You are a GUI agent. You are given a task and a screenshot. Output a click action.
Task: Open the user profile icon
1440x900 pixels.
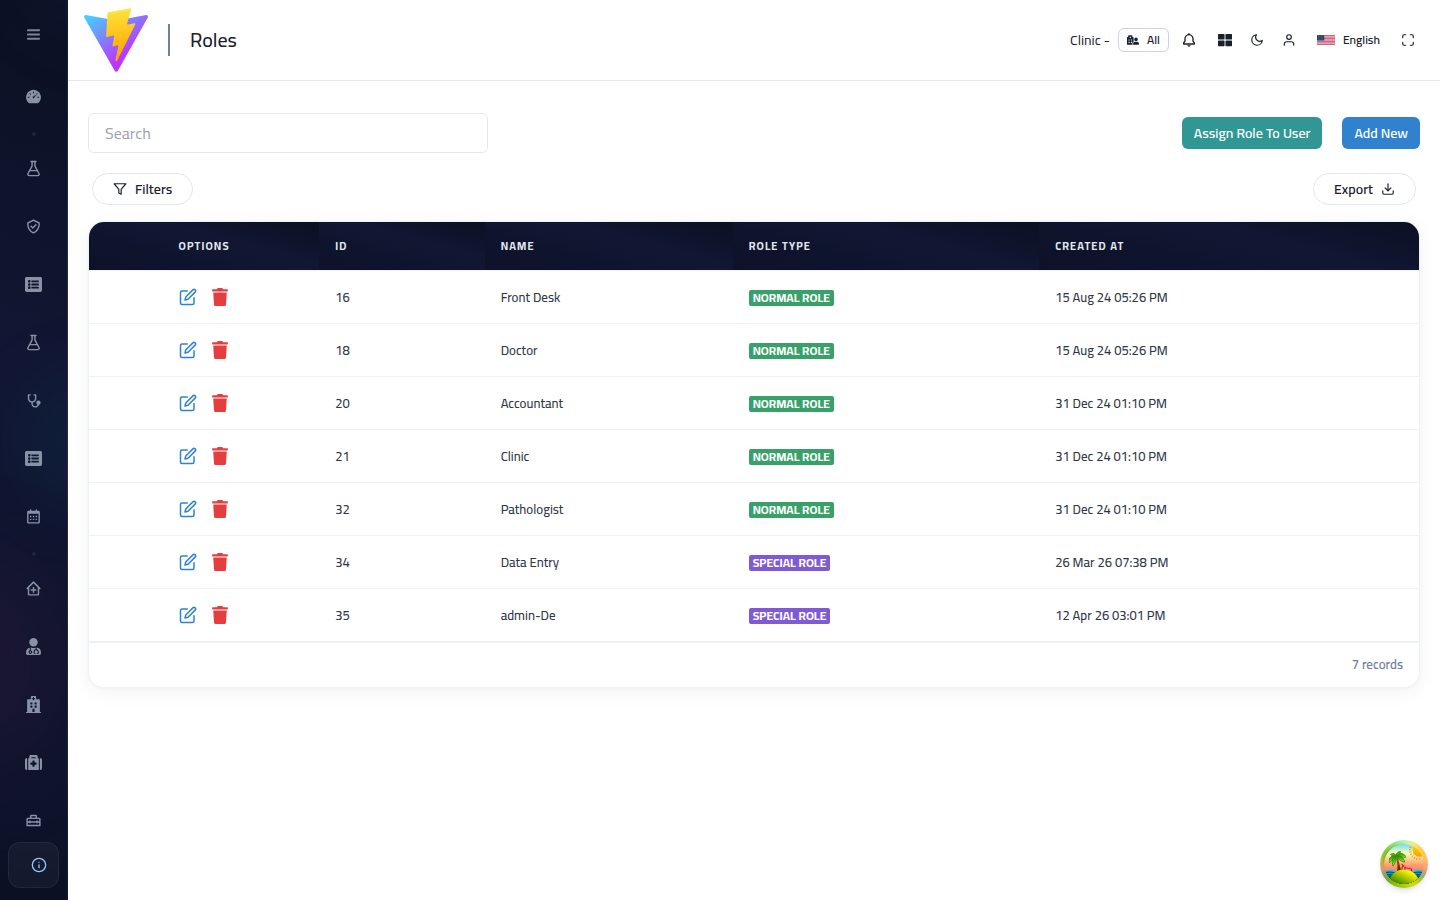click(1289, 40)
